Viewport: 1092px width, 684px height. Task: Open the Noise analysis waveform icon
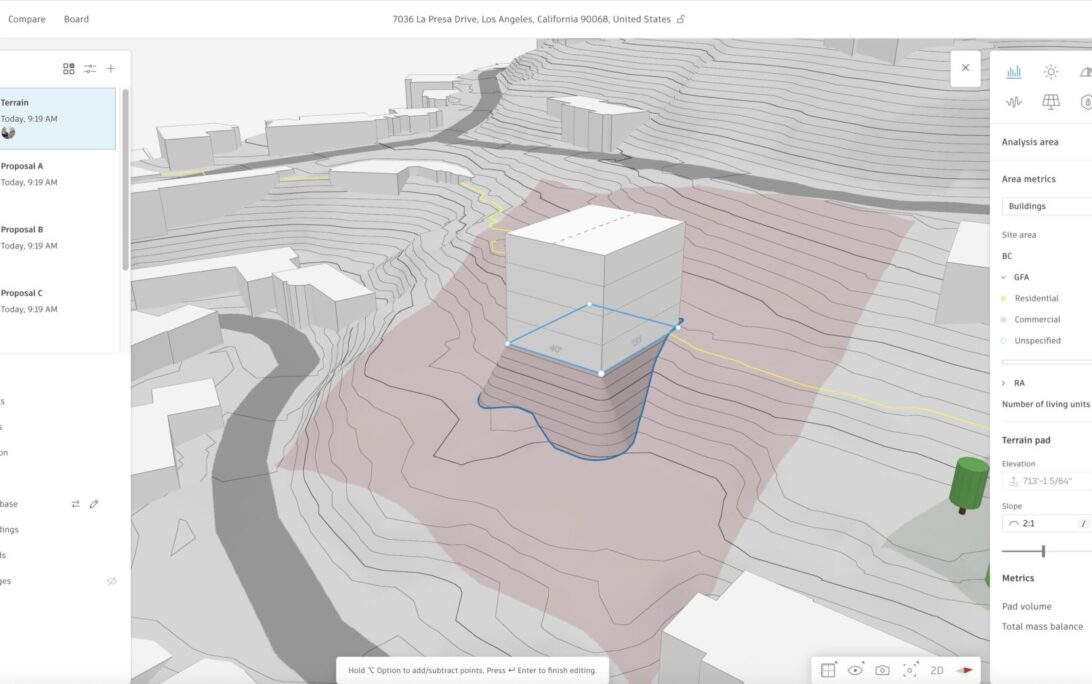point(1014,102)
